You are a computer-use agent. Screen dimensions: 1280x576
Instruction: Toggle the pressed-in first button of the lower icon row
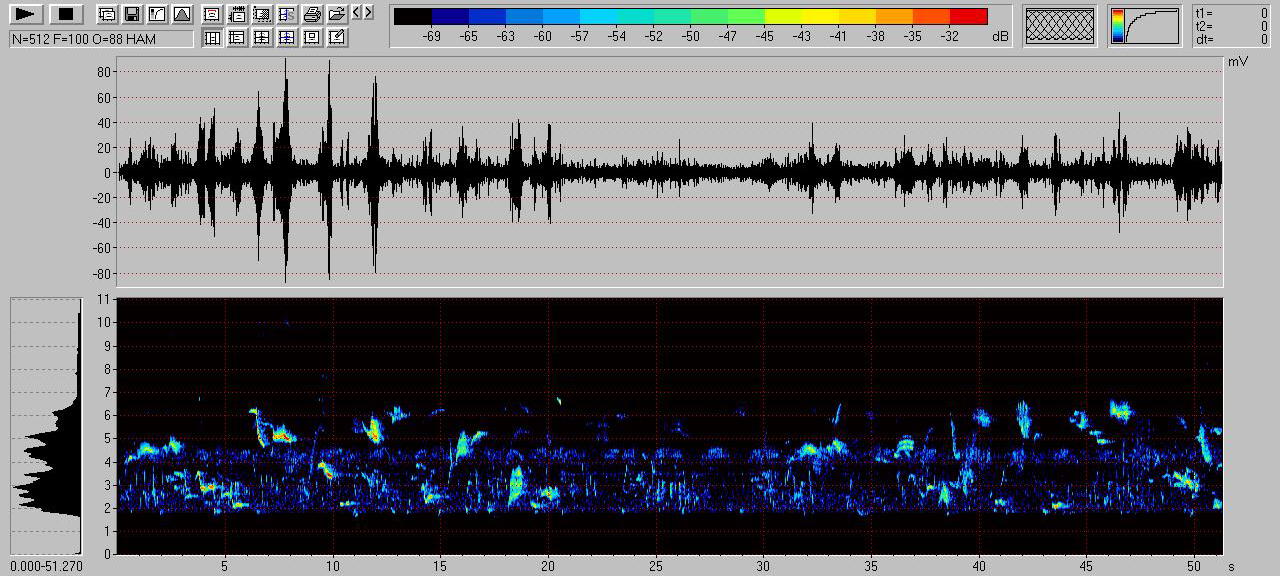(212, 38)
